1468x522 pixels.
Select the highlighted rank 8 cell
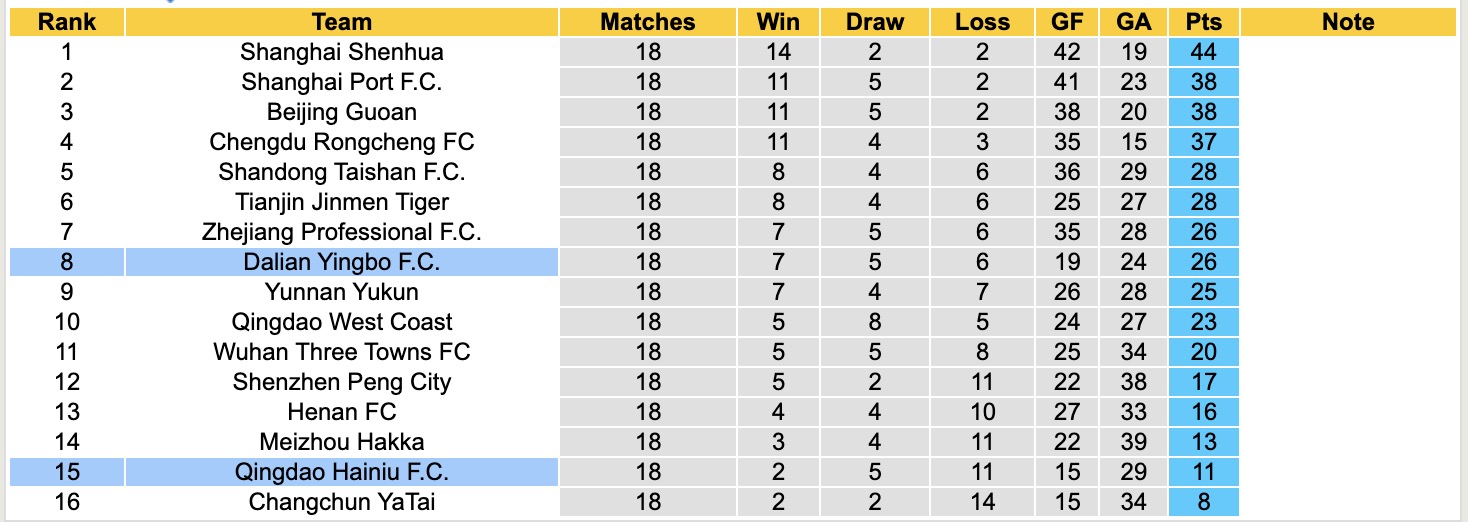click(66, 262)
